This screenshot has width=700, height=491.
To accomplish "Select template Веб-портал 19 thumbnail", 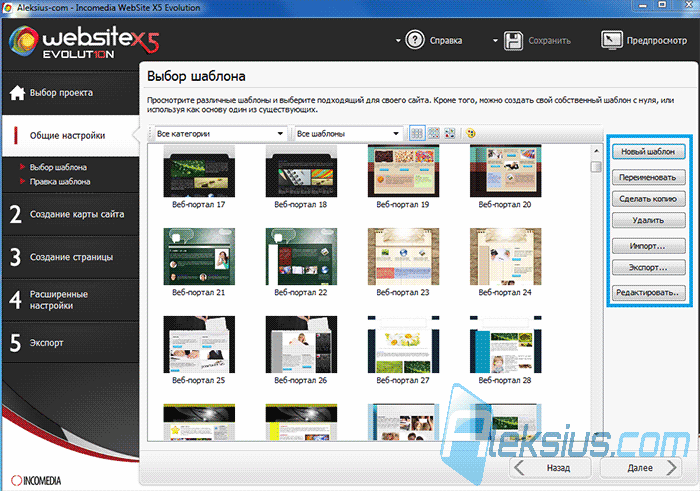I will click(x=404, y=171).
